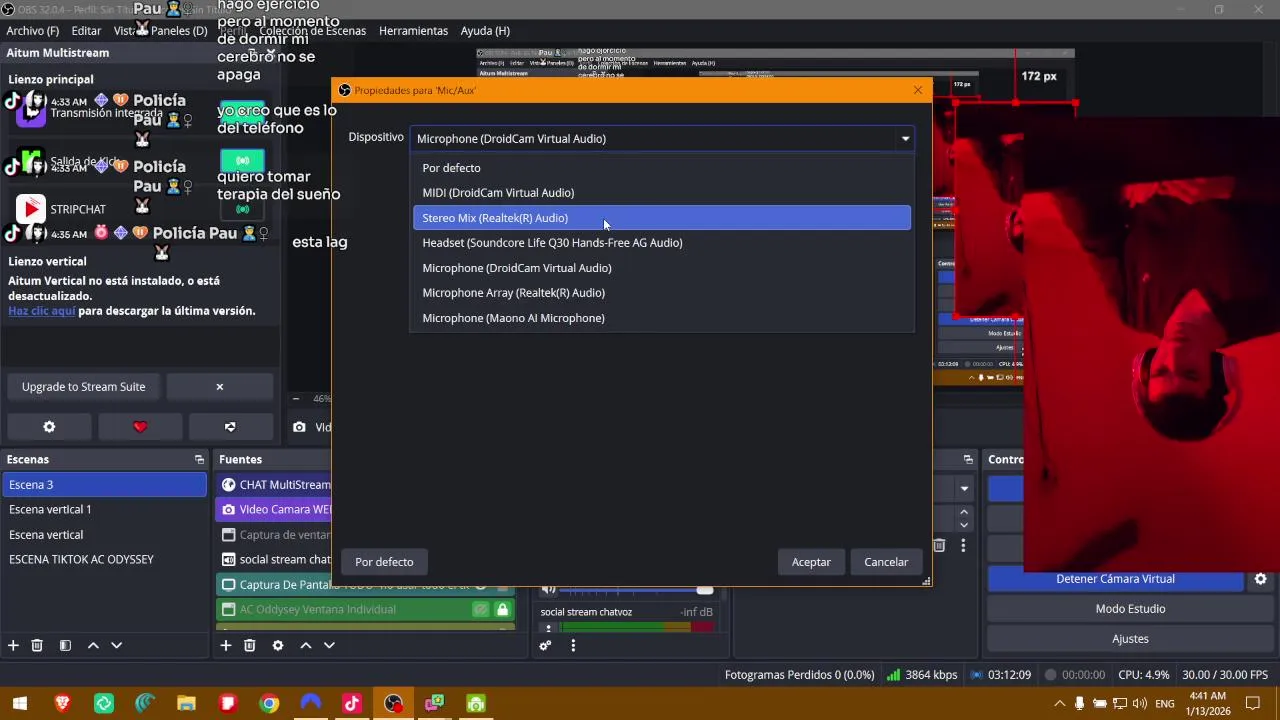
Task: Click the red heart button in Aitum panel
Action: point(140,427)
